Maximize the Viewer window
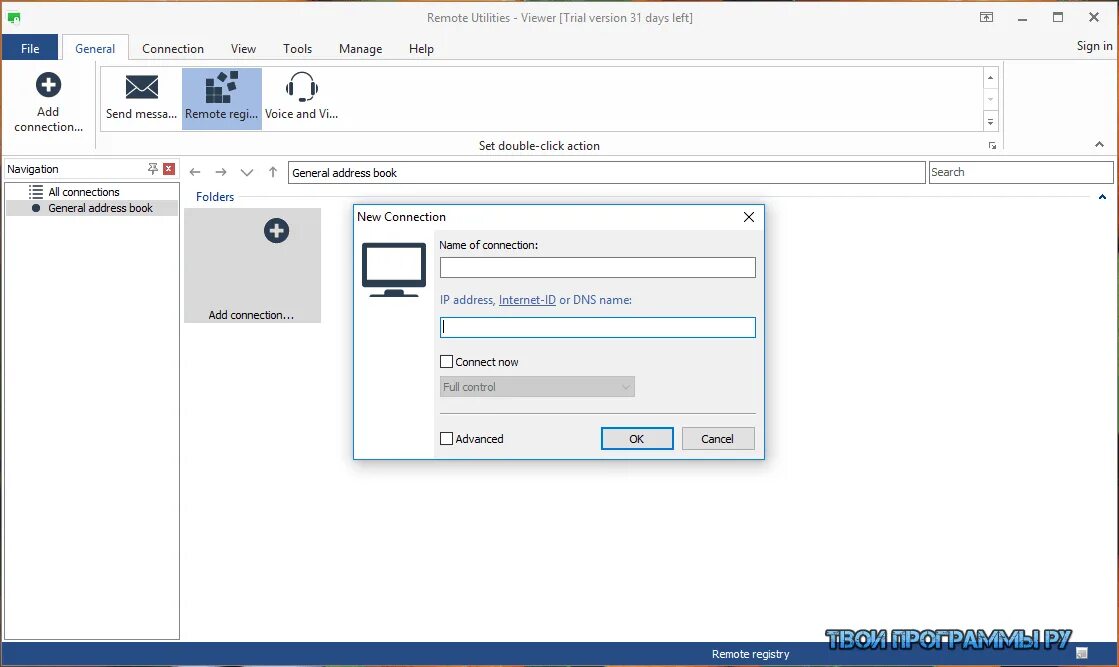The image size is (1119, 667). pos(1058,17)
